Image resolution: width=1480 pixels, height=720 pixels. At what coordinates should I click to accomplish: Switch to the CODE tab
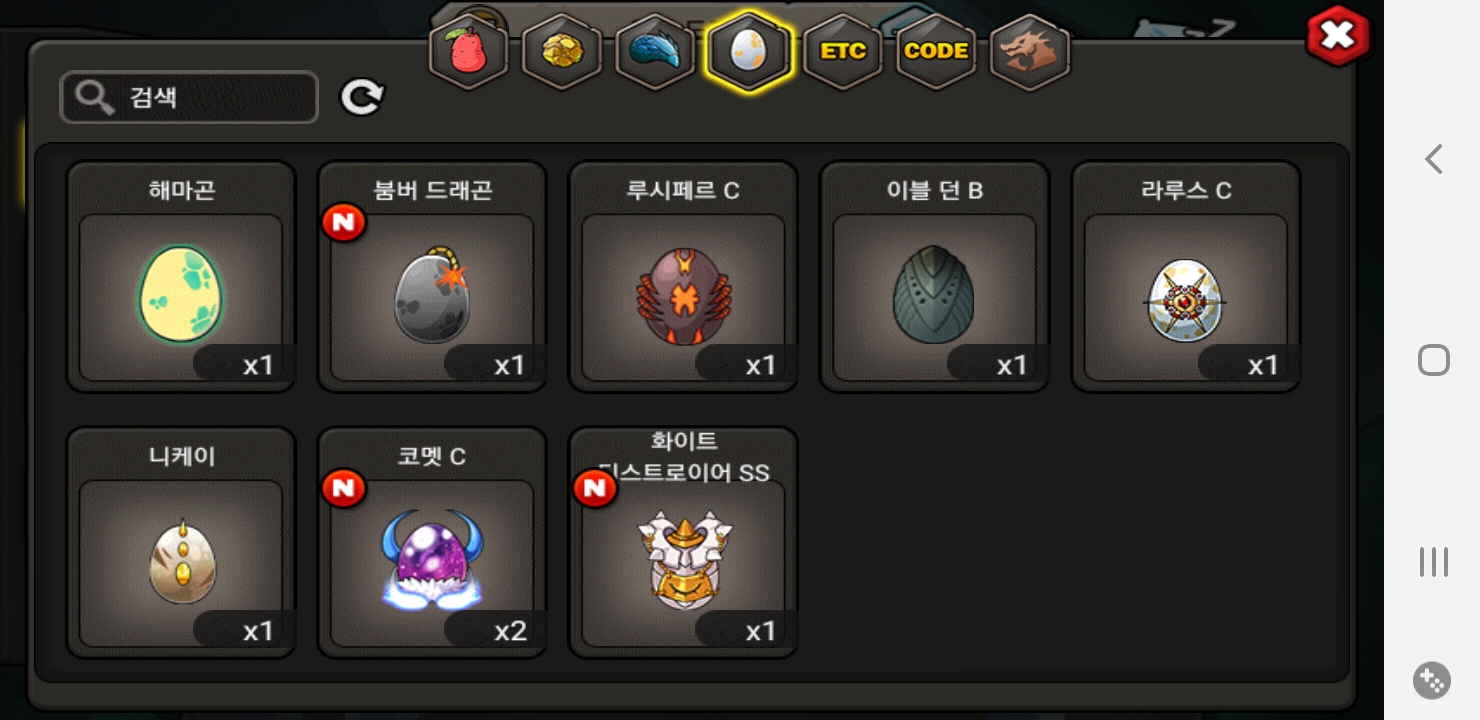pyautogui.click(x=936, y=52)
